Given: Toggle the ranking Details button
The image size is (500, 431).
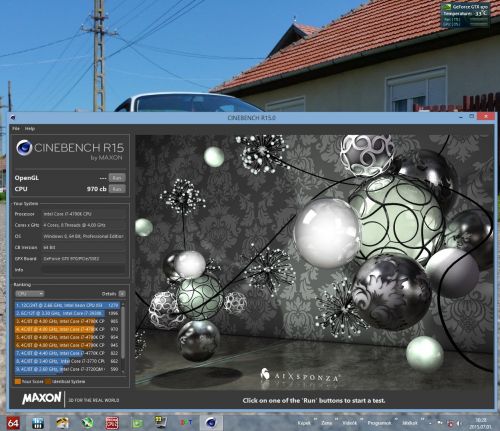Looking at the screenshot, I should pos(122,294).
